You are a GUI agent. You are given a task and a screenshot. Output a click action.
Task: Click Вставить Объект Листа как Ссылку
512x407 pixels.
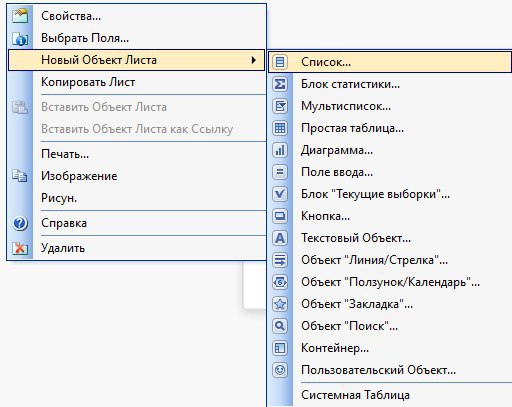coord(136,129)
